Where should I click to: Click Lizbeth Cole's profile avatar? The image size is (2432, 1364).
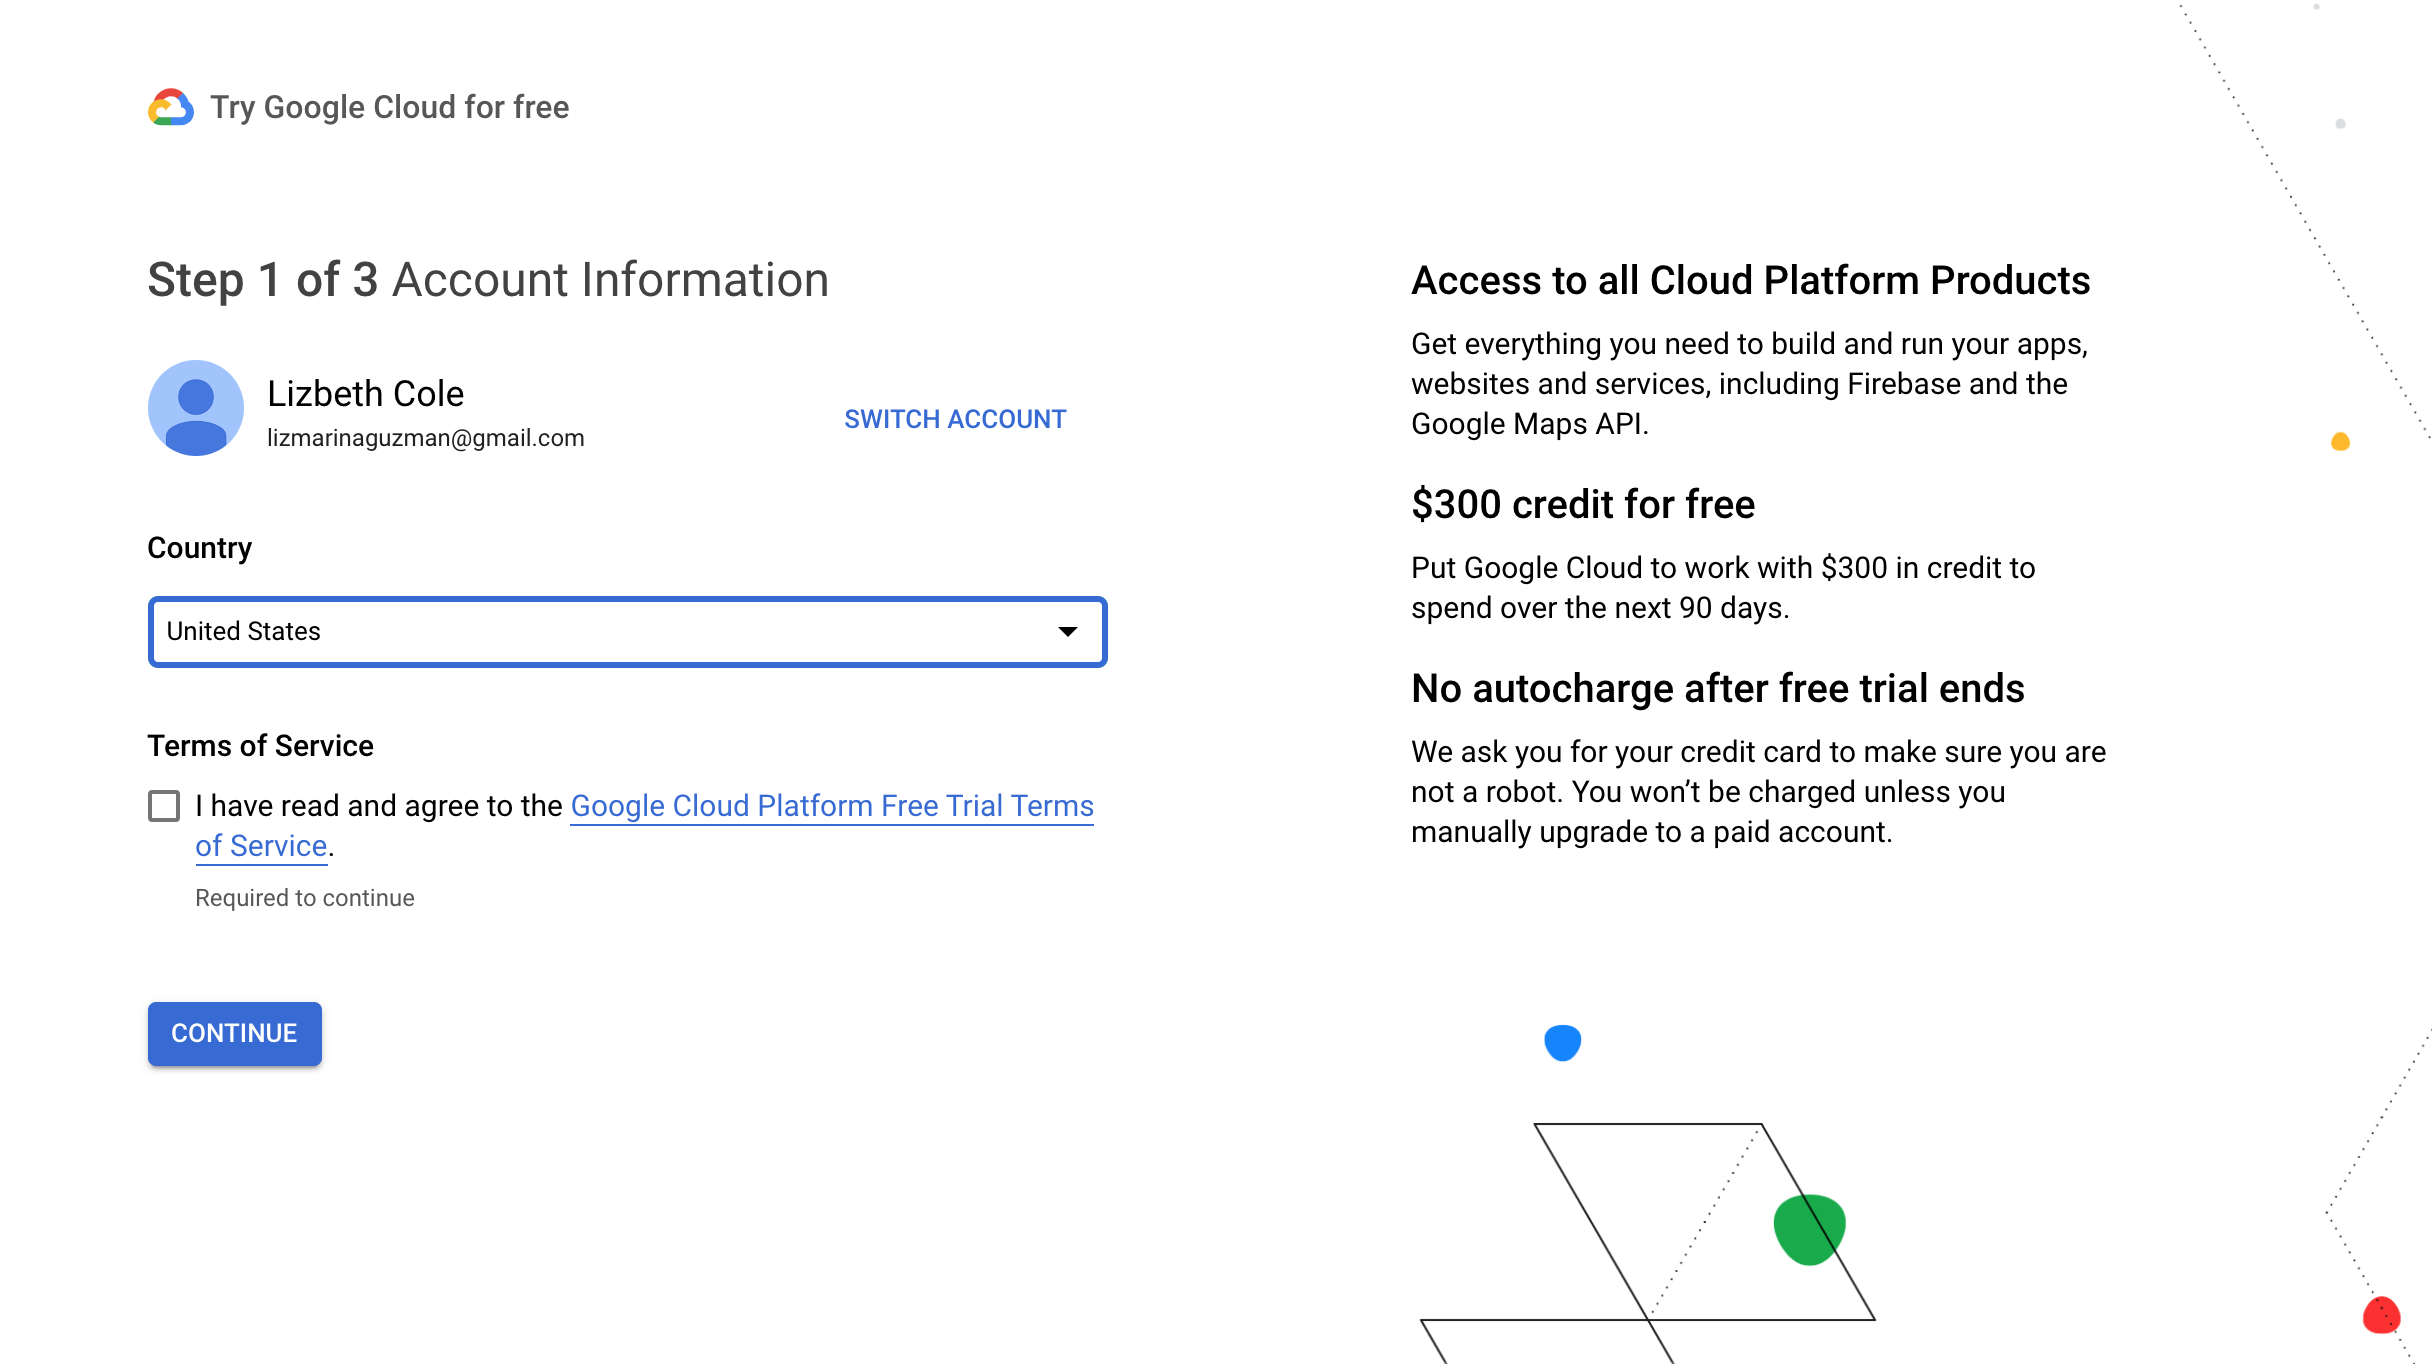coord(196,408)
